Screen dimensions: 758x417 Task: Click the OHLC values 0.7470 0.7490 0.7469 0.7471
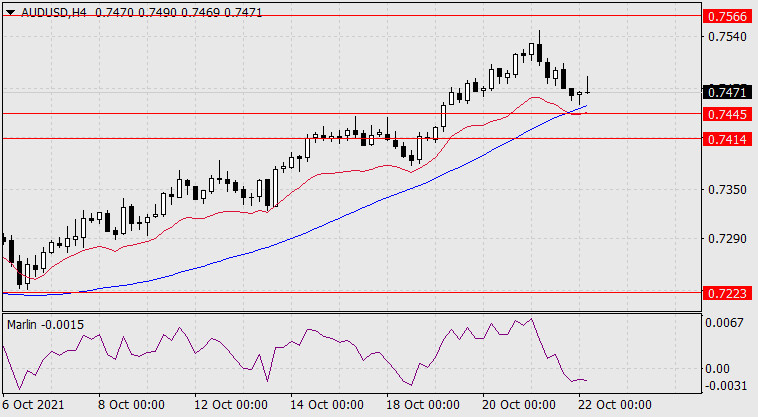pyautogui.click(x=178, y=13)
